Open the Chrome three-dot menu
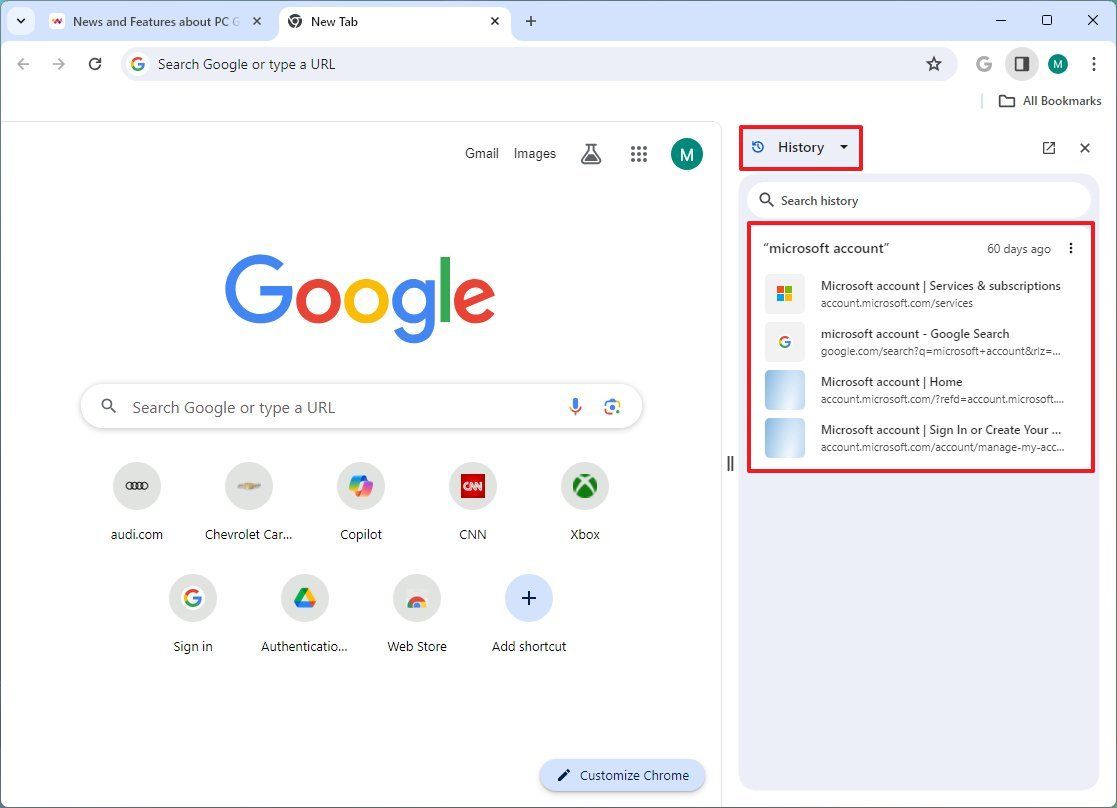The height and width of the screenshot is (808, 1117). tap(1095, 63)
